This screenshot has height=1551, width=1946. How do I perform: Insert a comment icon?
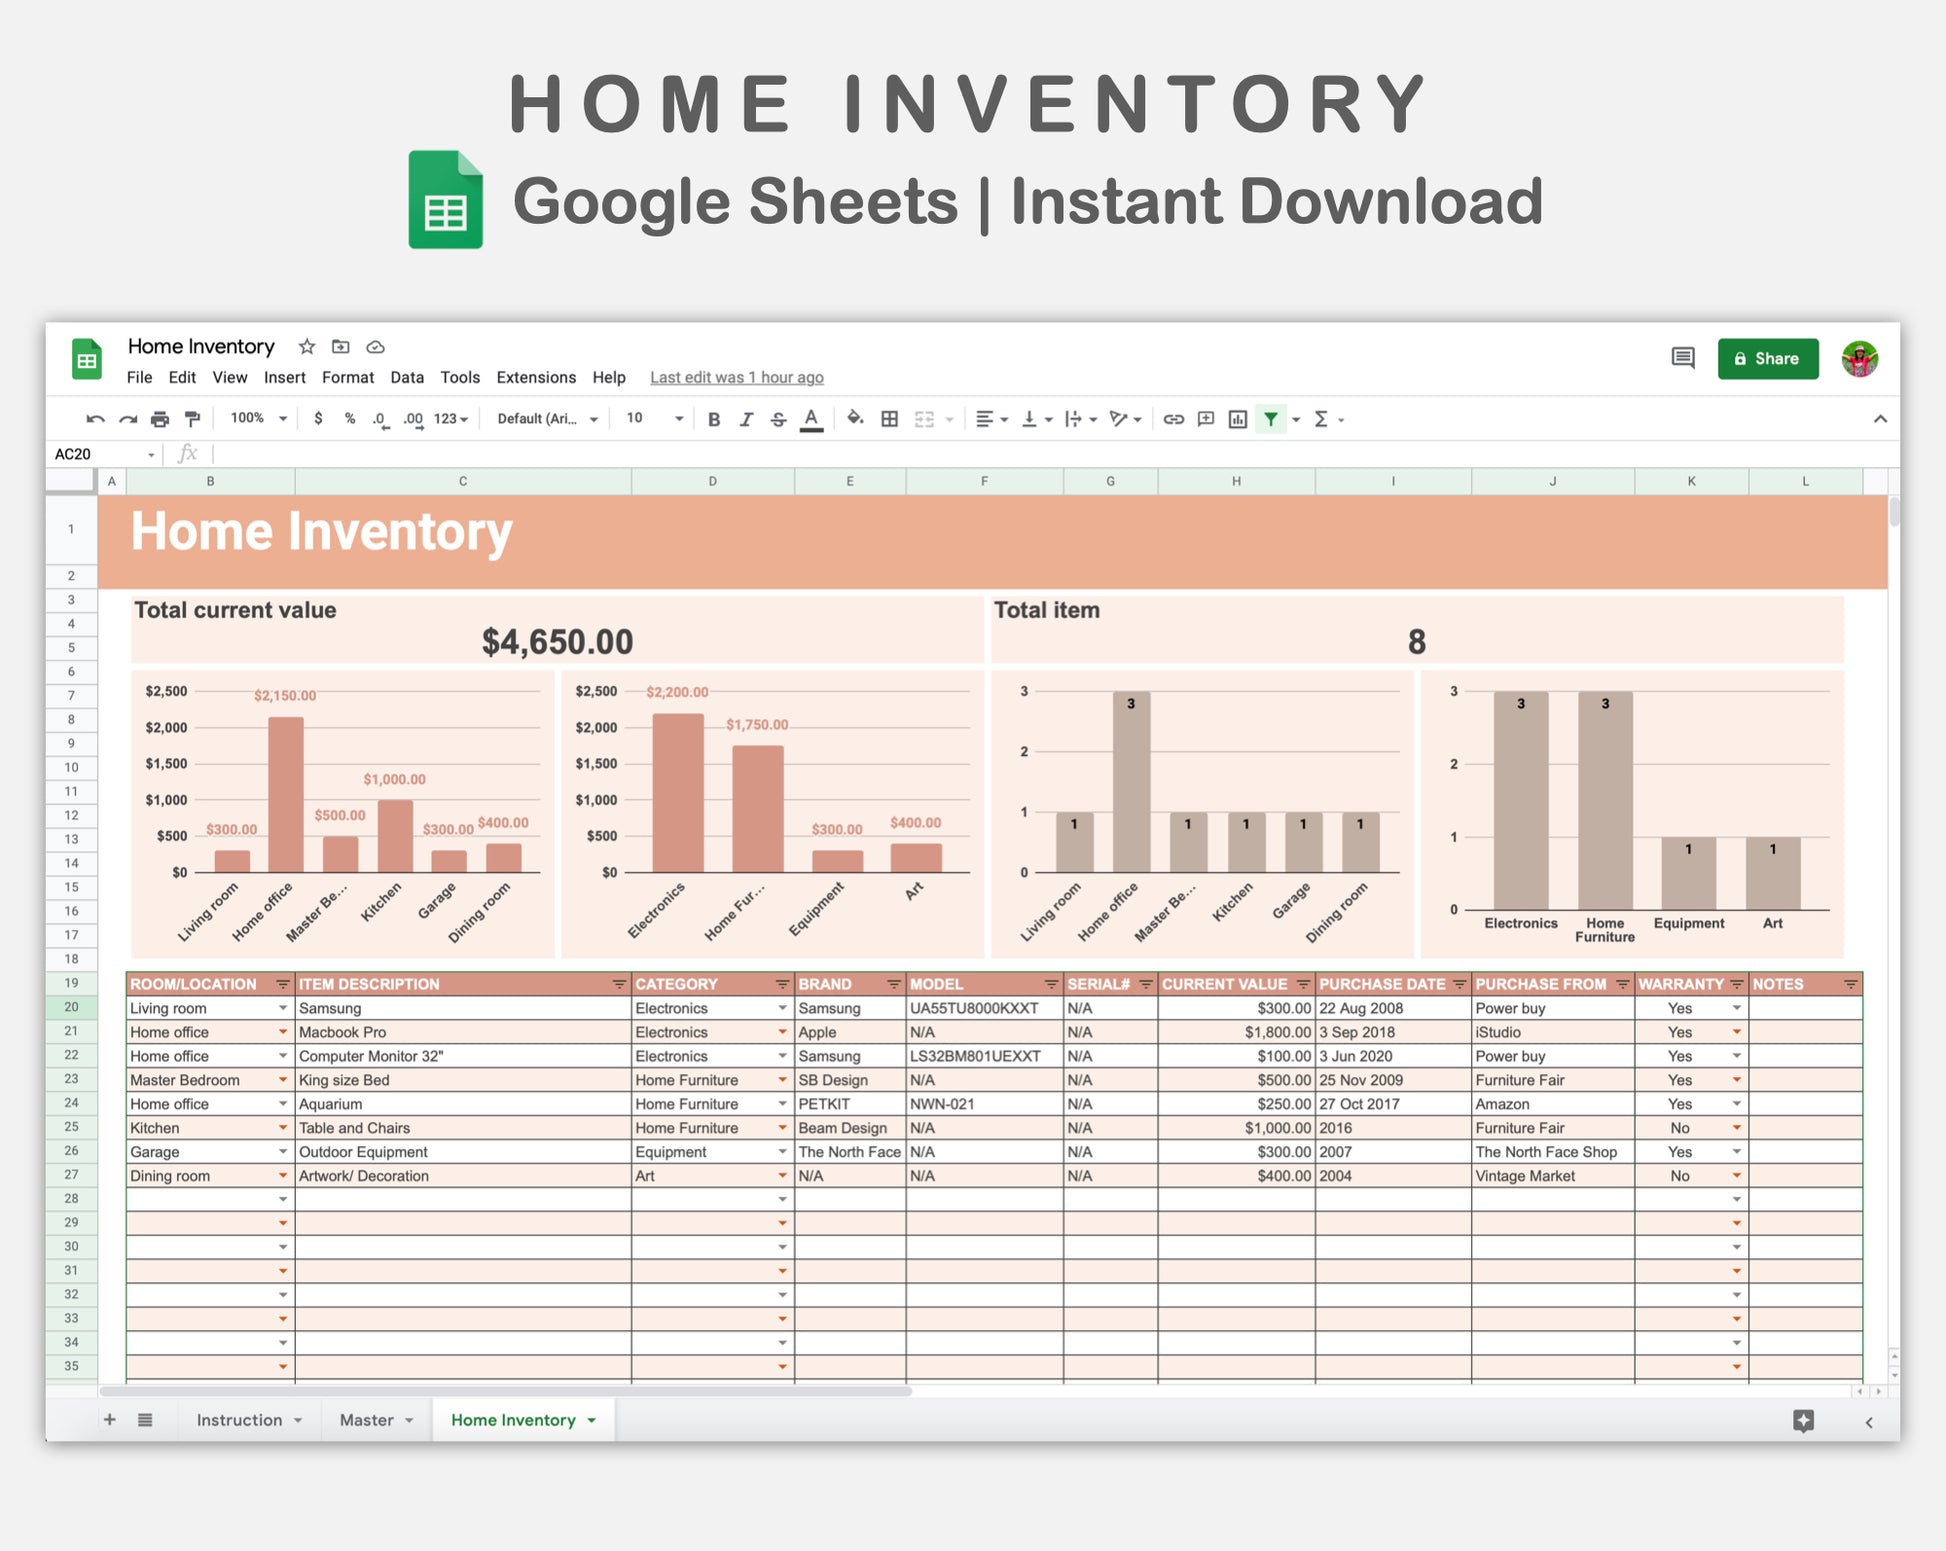click(1206, 419)
